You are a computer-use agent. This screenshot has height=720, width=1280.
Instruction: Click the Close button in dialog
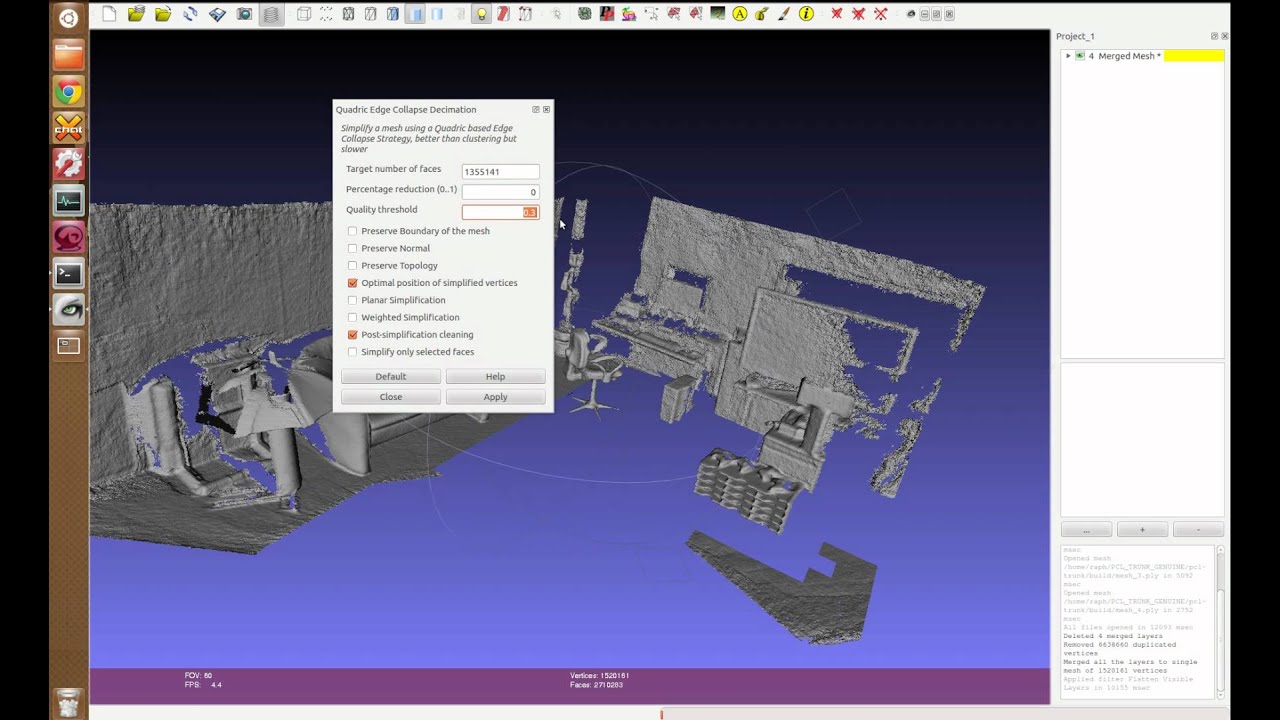(x=391, y=397)
